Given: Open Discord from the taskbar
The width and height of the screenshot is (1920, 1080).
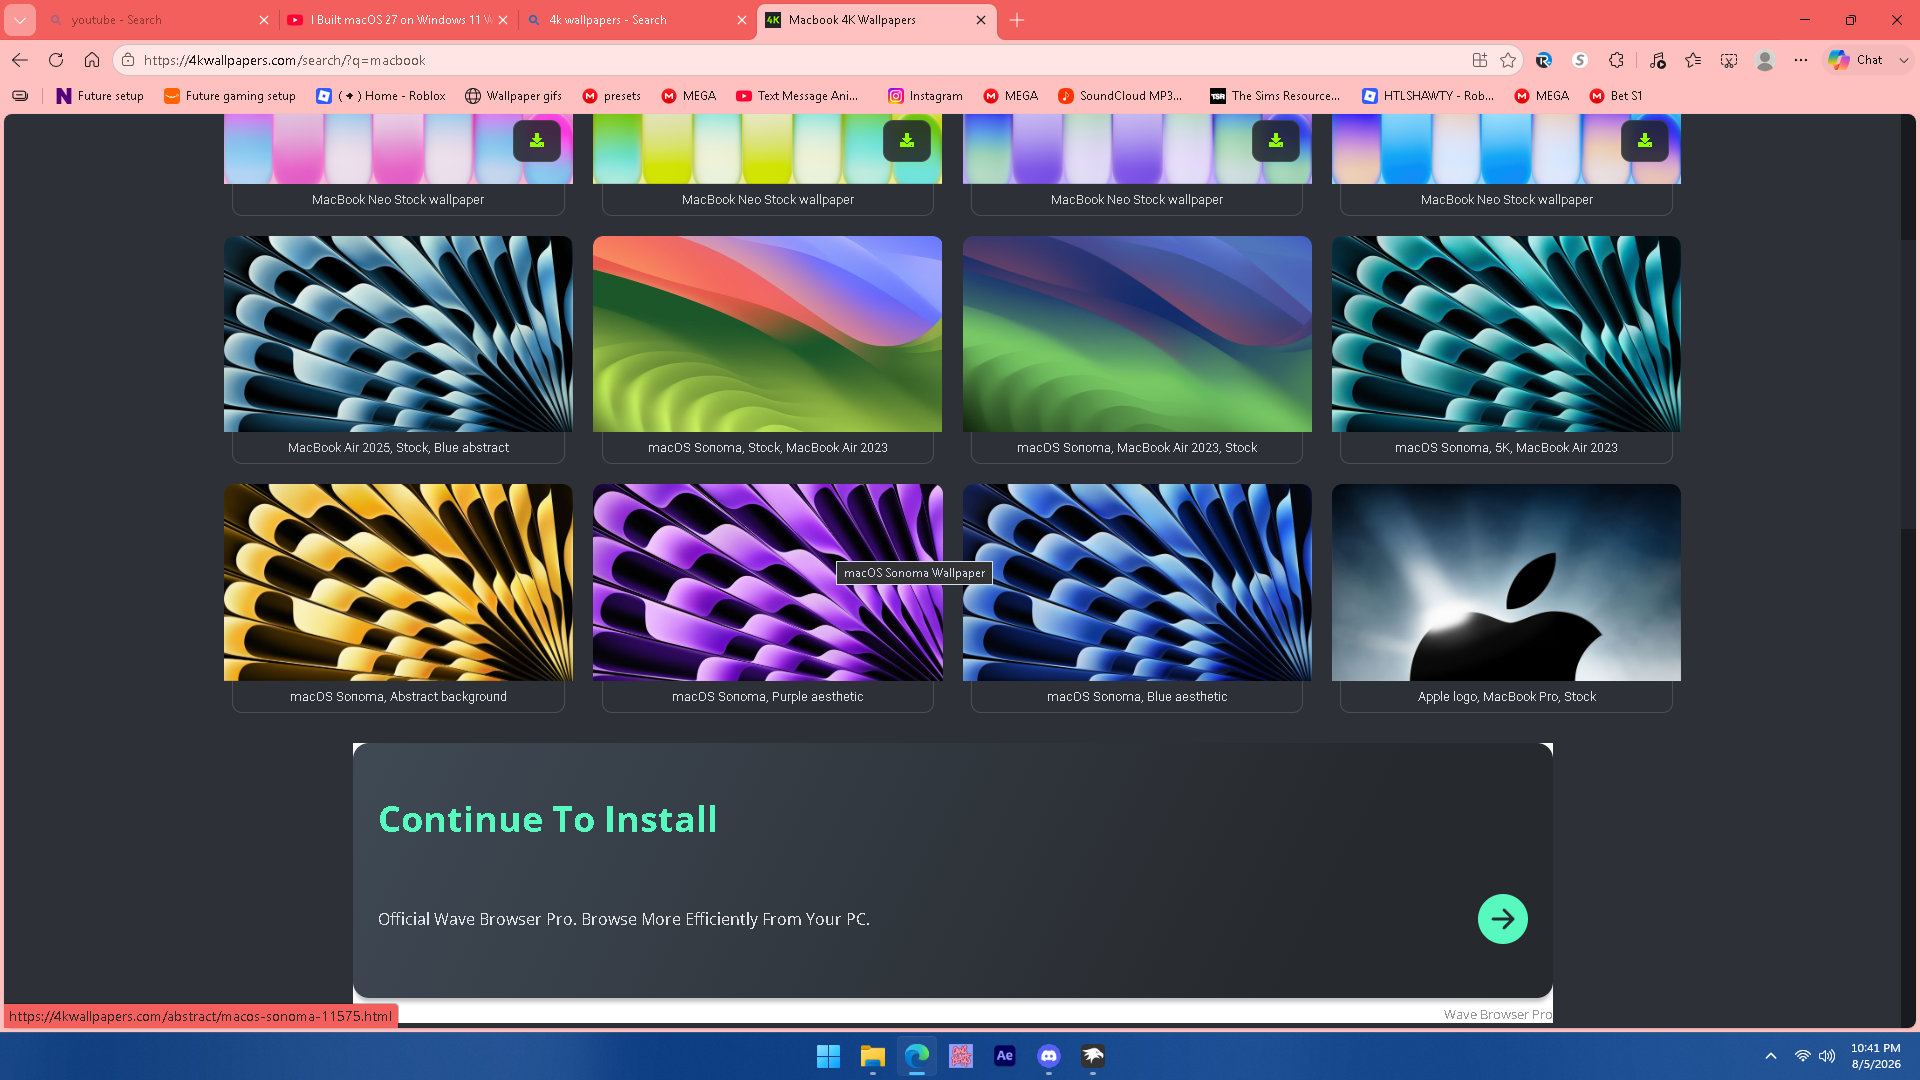Looking at the screenshot, I should [1049, 1056].
